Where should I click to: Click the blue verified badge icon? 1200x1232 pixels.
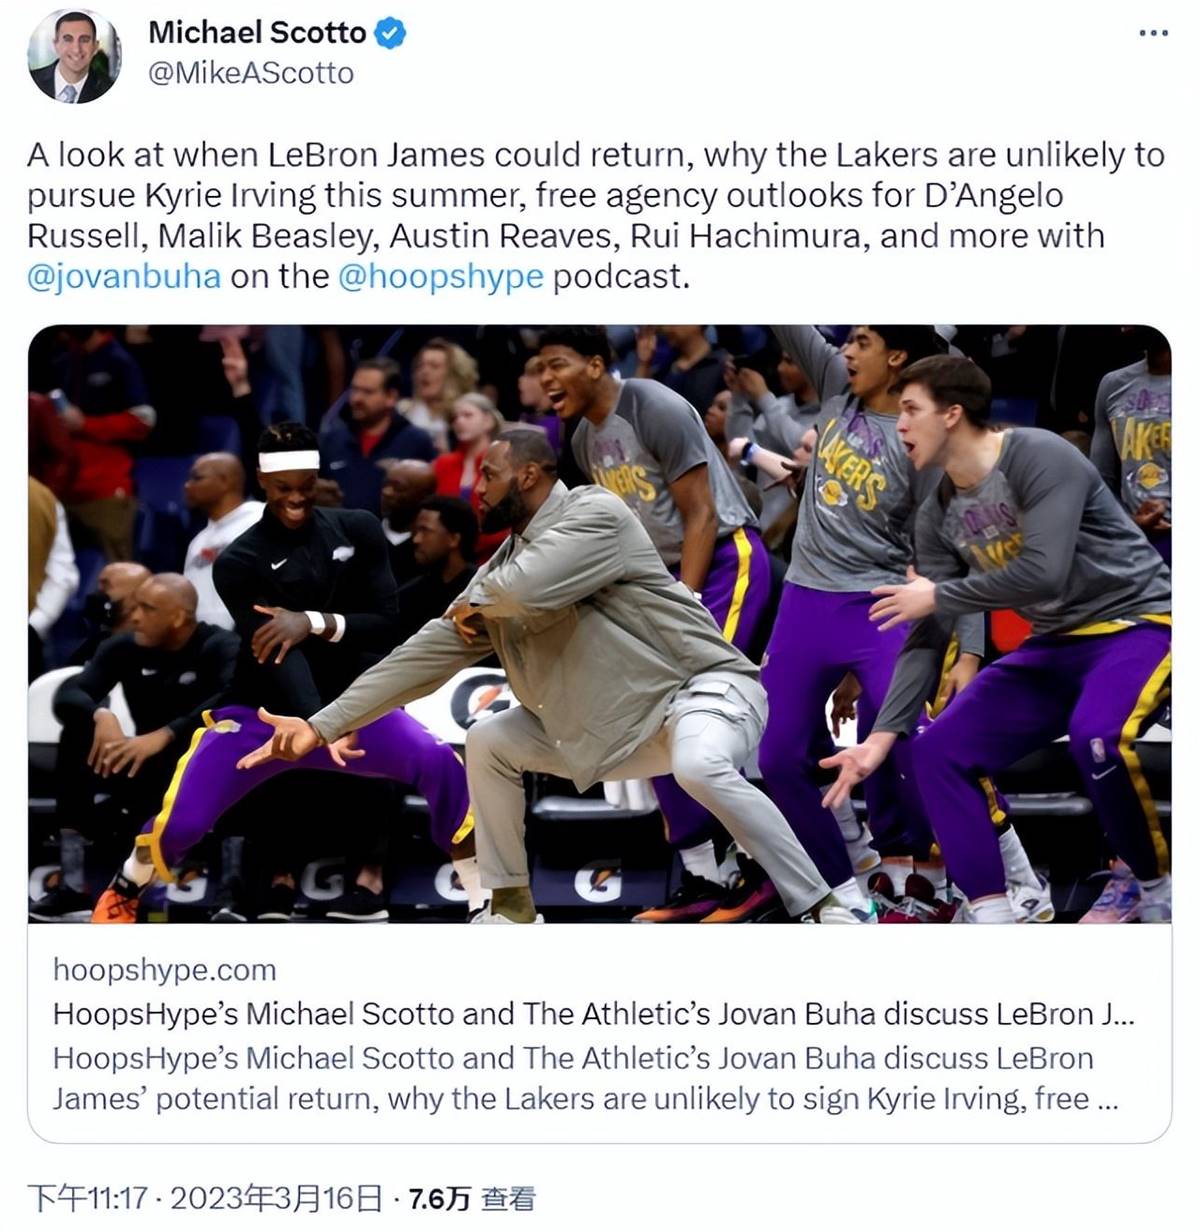click(390, 33)
